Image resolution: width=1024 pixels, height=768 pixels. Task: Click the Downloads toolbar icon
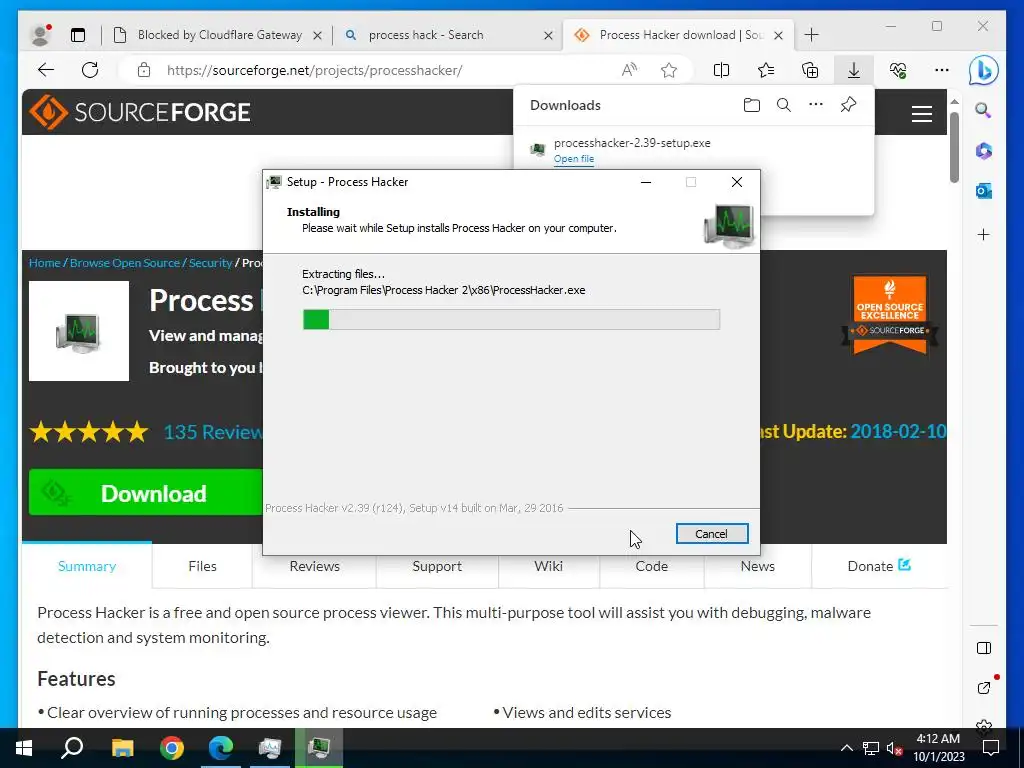(x=854, y=70)
